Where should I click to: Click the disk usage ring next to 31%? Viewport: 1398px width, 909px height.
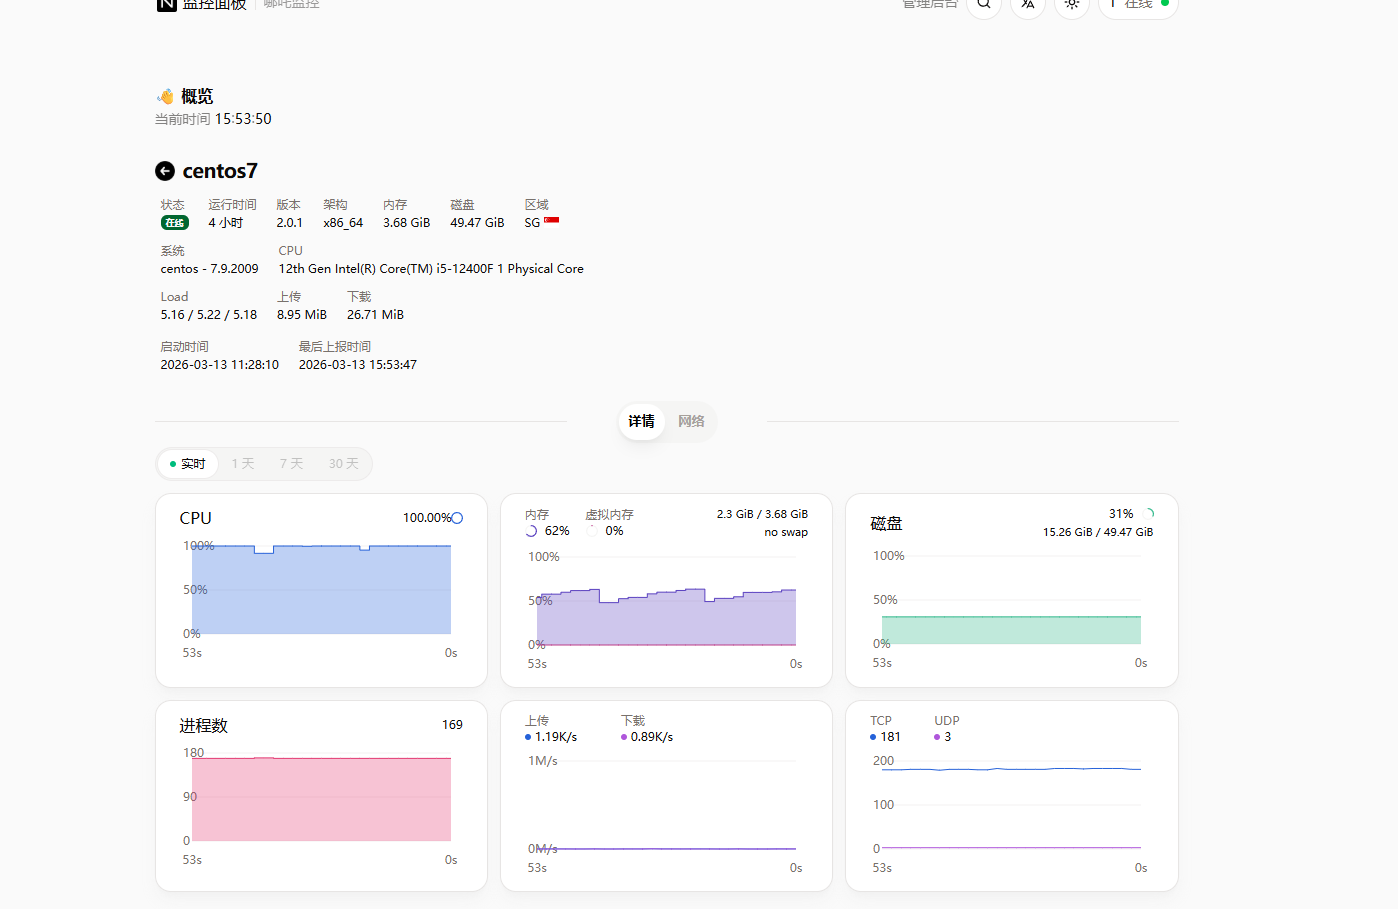click(1148, 514)
